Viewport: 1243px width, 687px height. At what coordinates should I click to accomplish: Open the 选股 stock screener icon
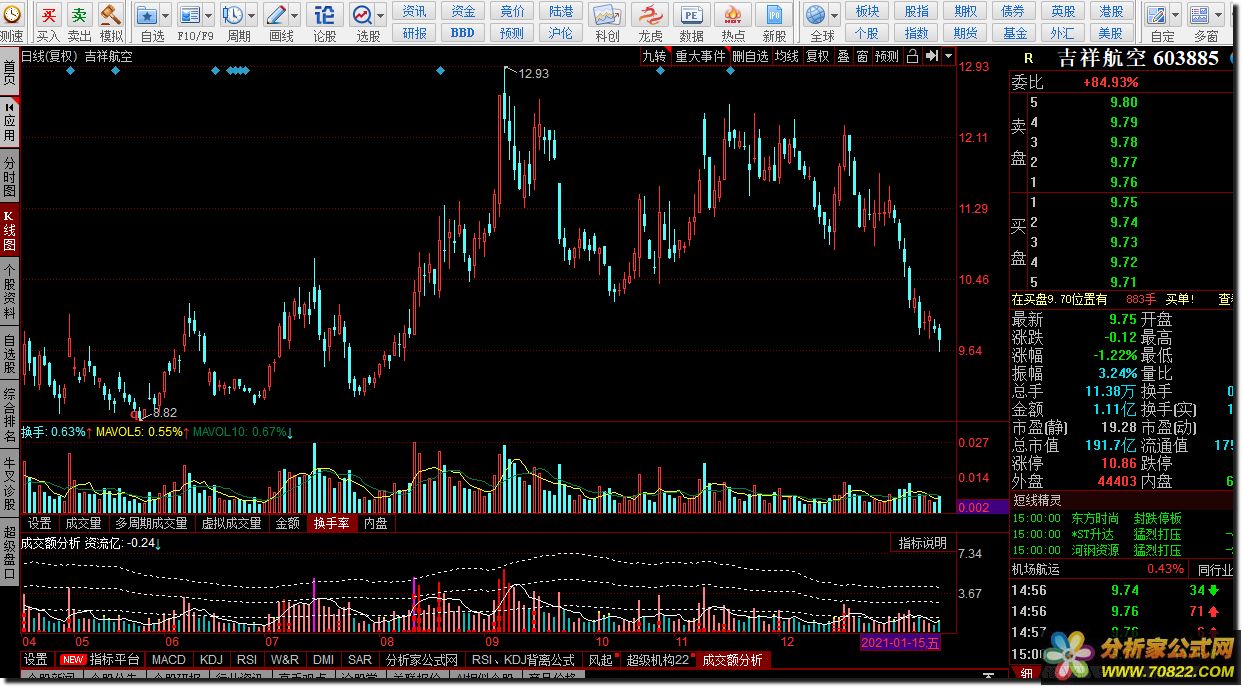point(362,15)
